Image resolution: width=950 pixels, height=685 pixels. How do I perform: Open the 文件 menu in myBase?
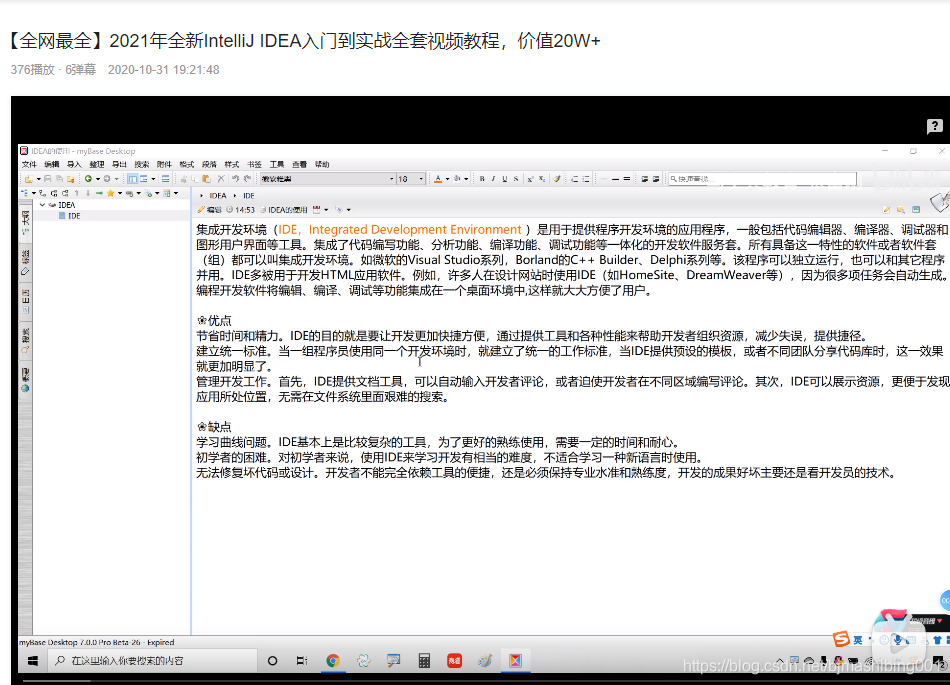[x=29, y=164]
